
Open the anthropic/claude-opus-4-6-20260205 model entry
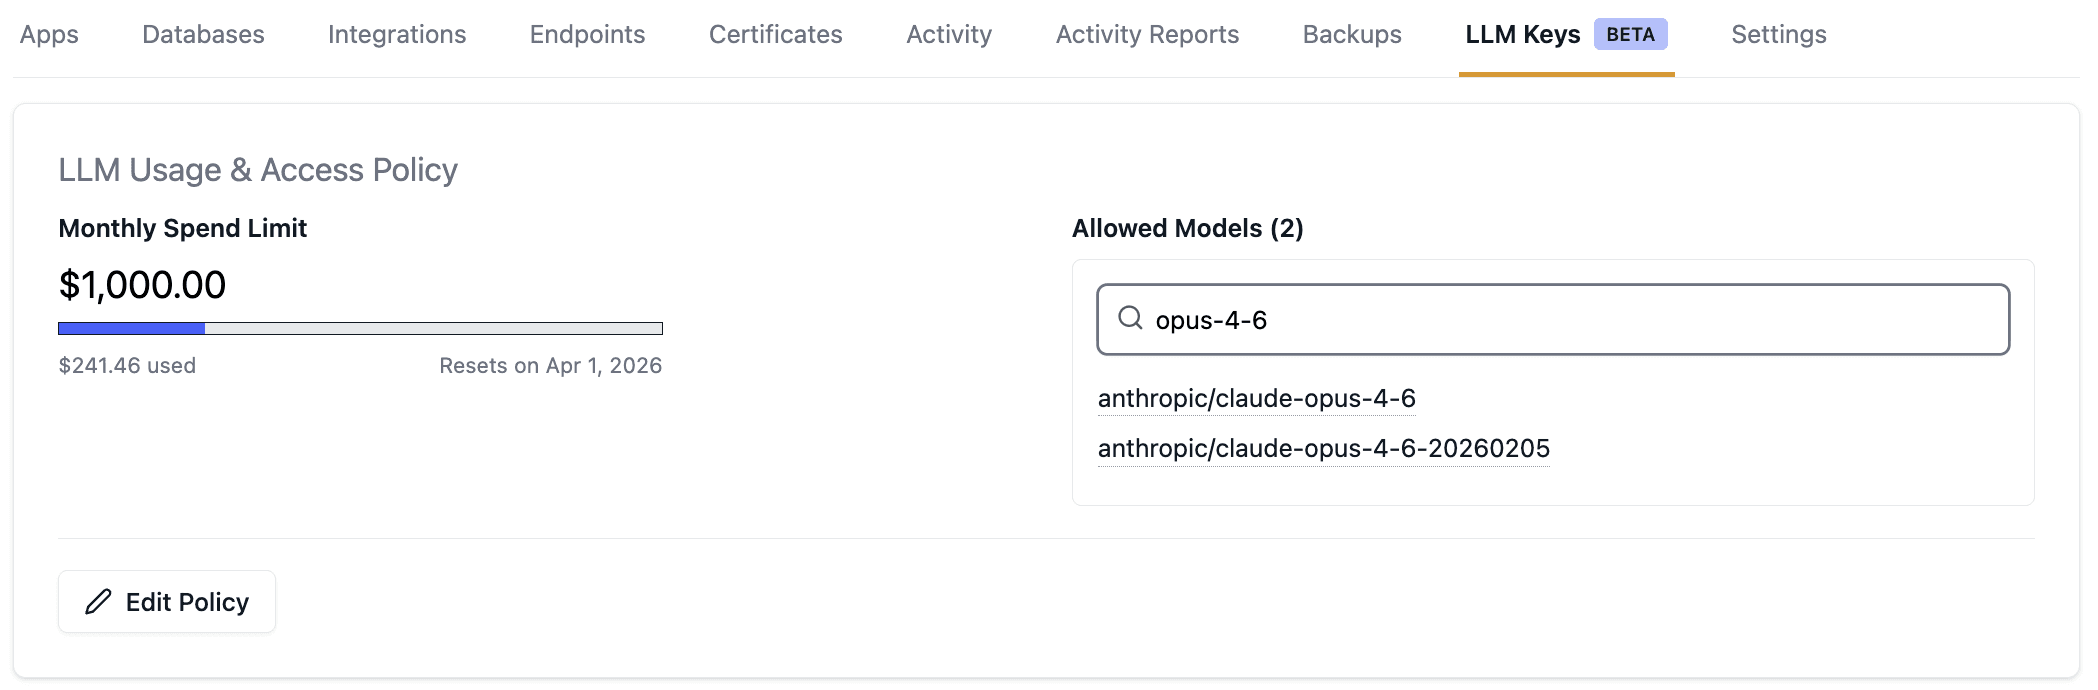[x=1323, y=448]
